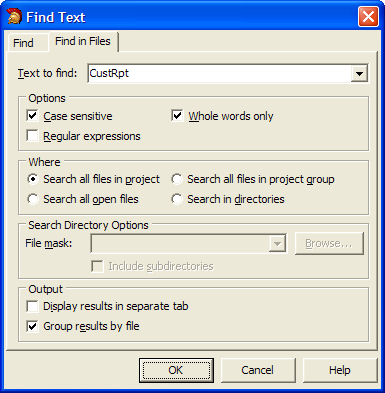
Task: Uncheck Group results by file
Action: (x=32, y=326)
